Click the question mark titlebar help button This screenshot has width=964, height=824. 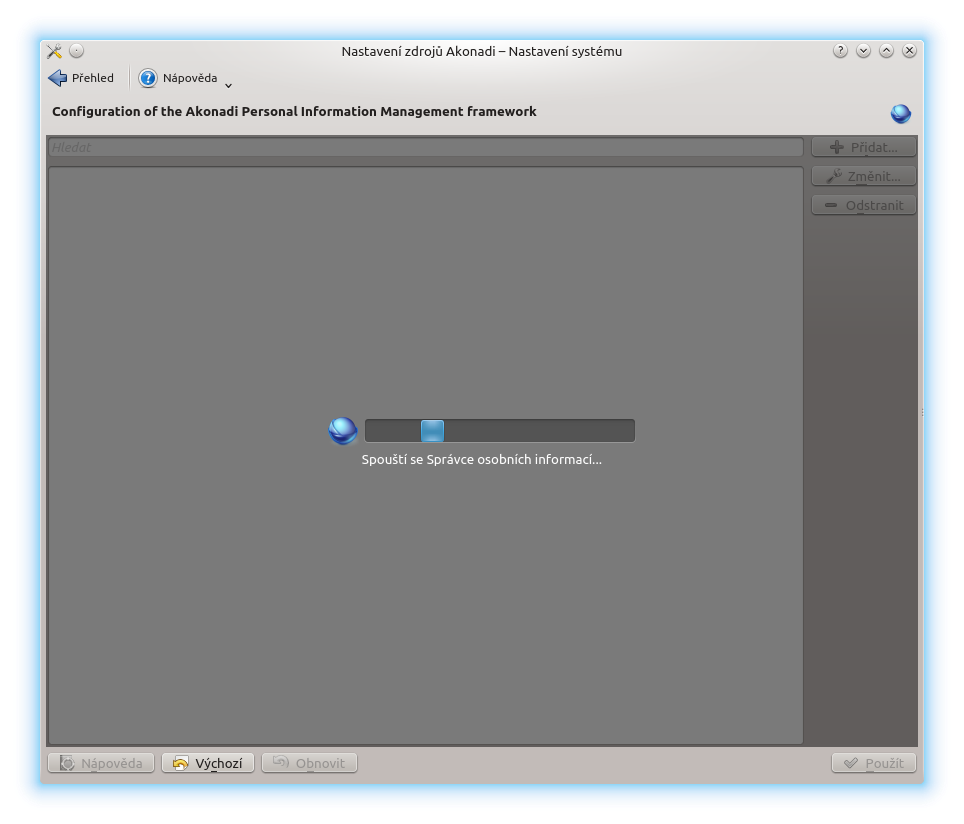tap(840, 50)
